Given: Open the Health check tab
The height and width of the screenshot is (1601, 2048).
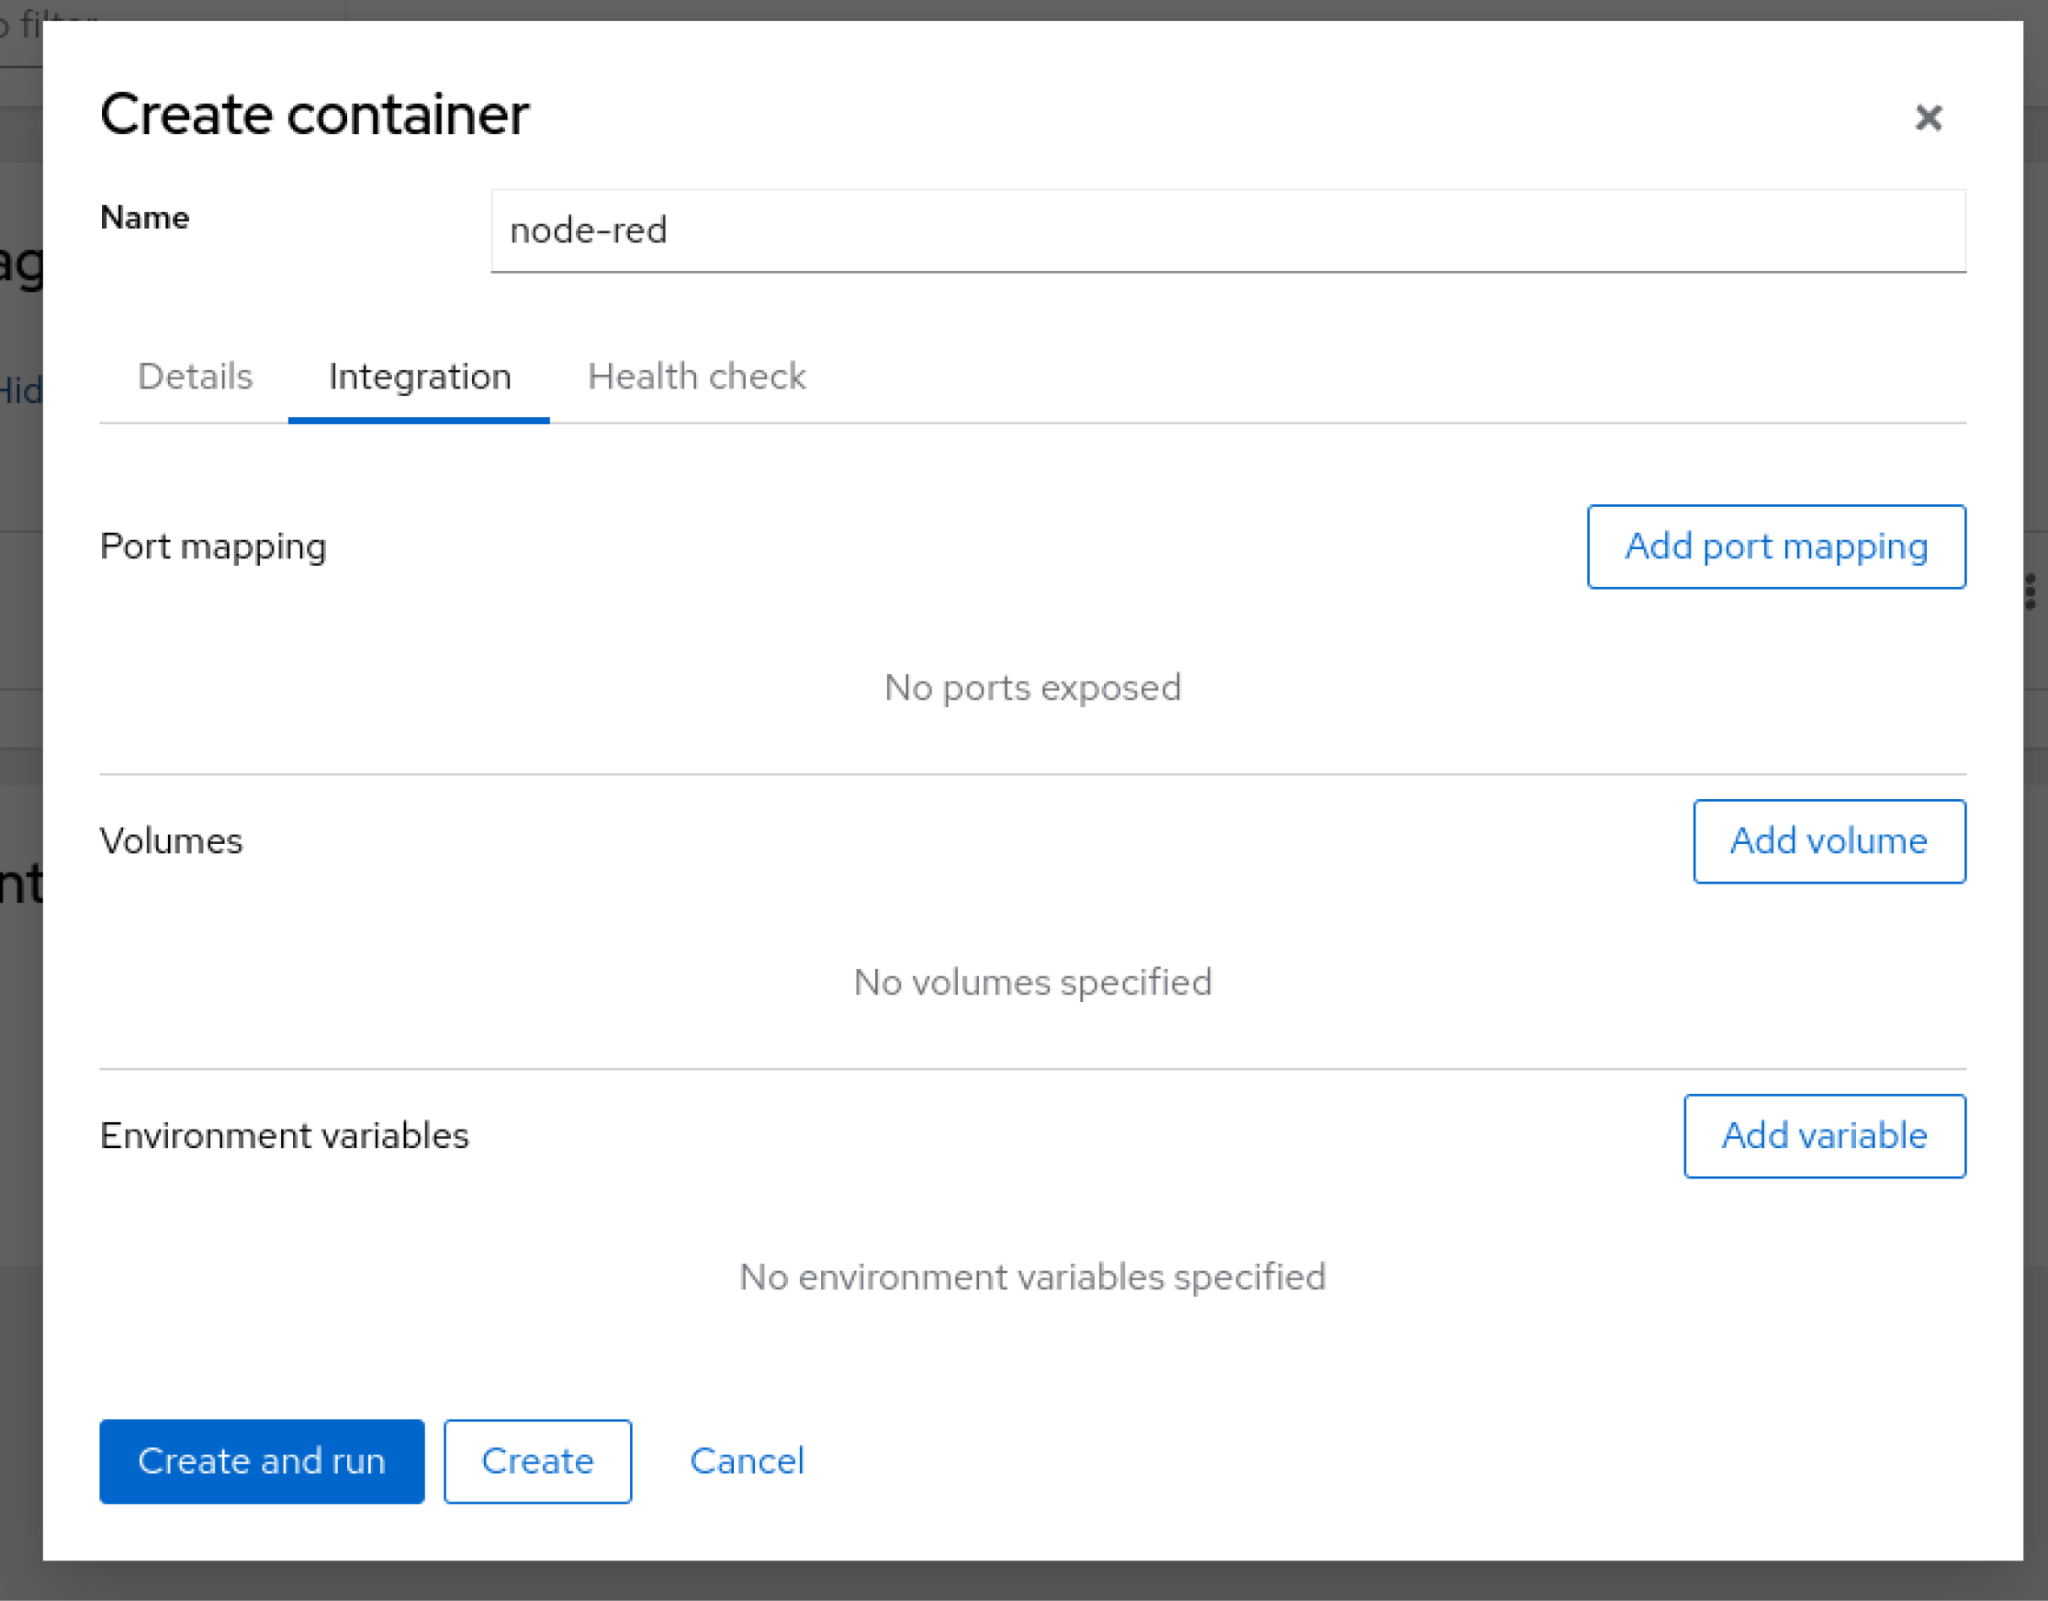Looking at the screenshot, I should 696,377.
